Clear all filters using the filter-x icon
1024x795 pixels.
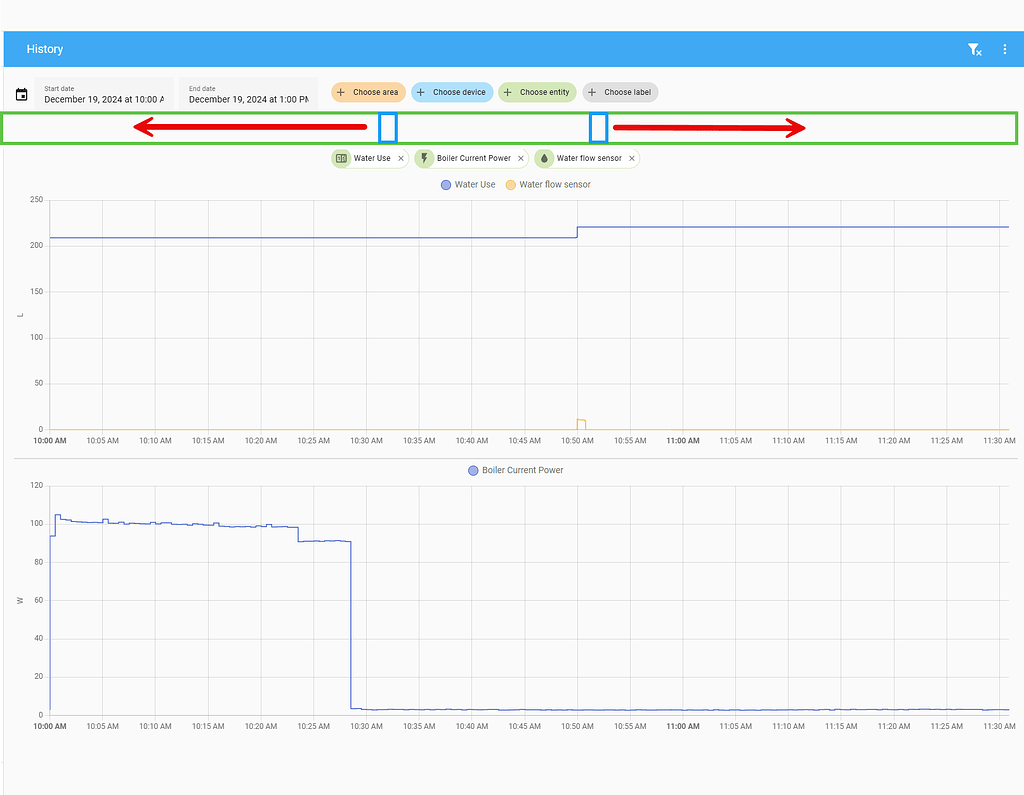click(x=973, y=48)
